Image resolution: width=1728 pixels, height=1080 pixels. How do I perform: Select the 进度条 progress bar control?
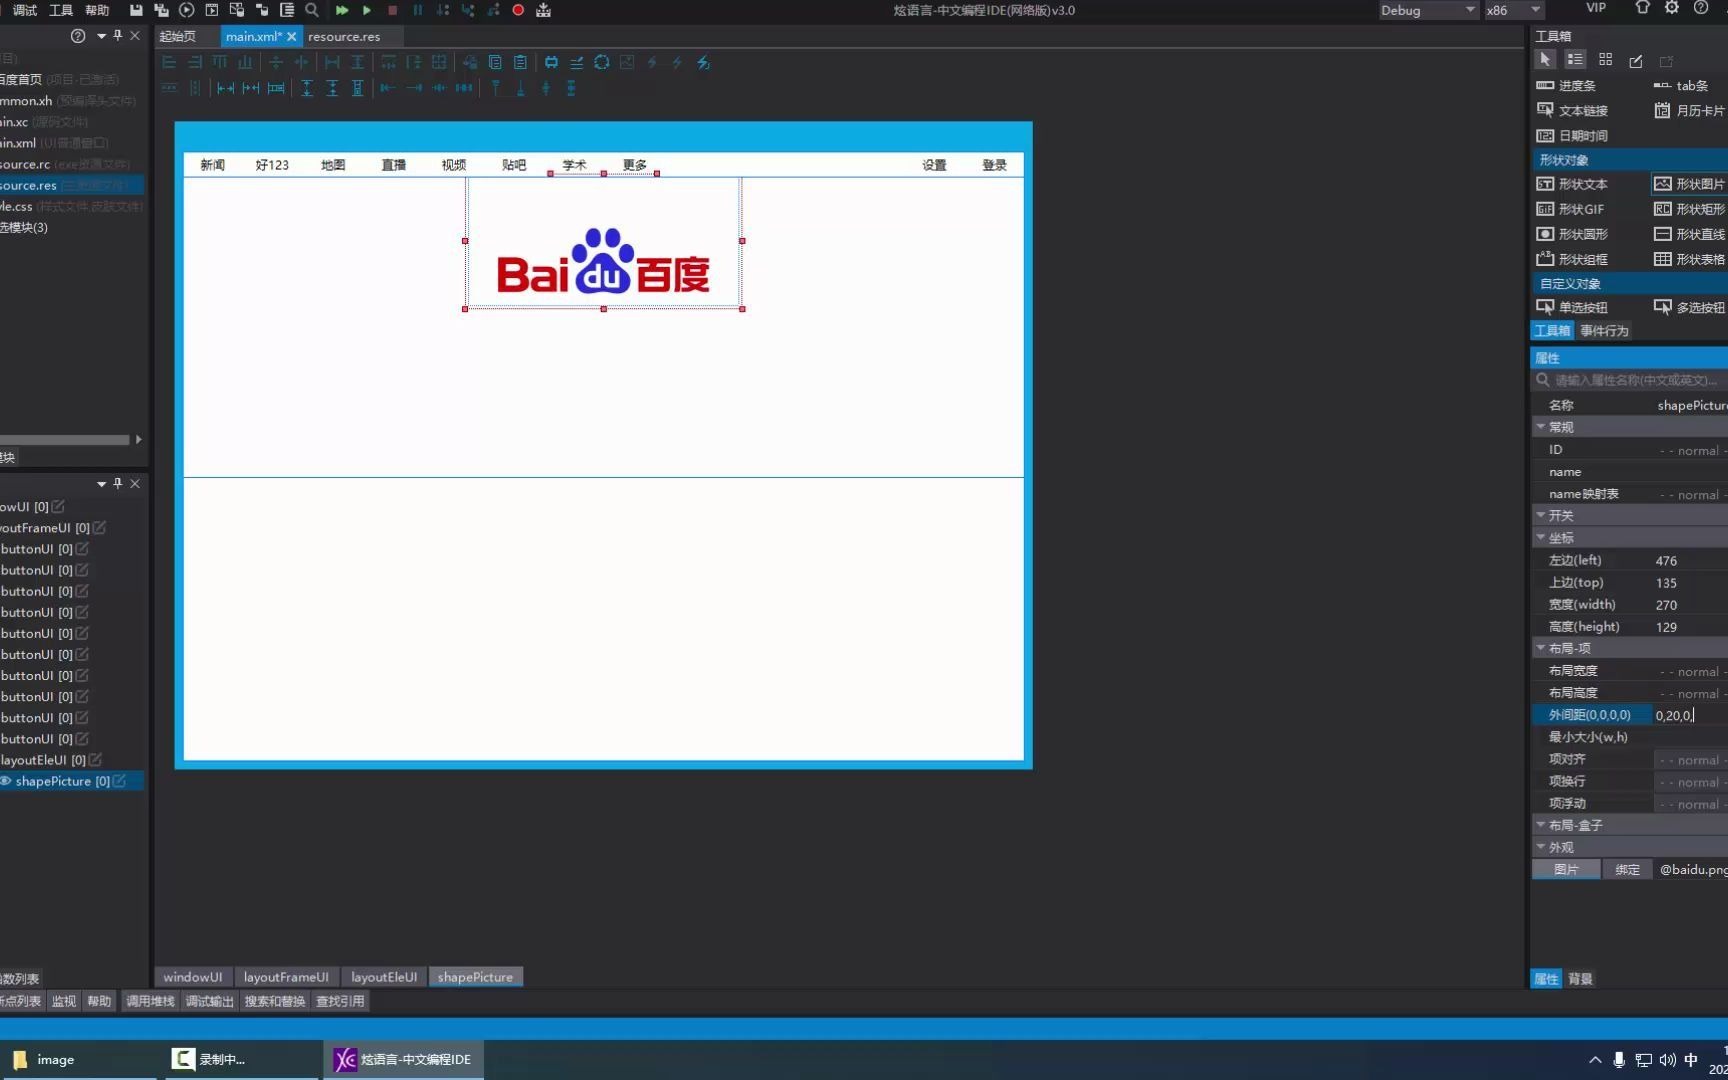click(x=1567, y=86)
